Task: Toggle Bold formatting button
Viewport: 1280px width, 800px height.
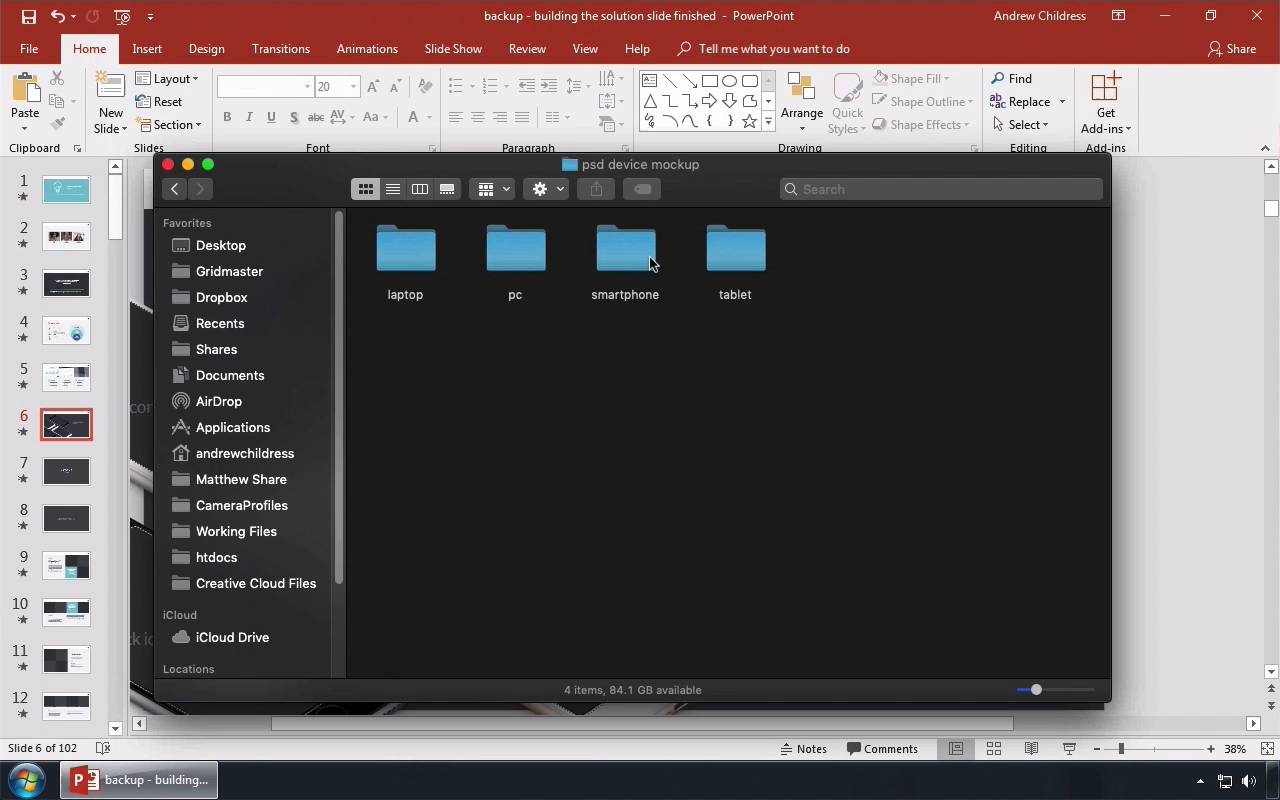Action: pos(227,117)
